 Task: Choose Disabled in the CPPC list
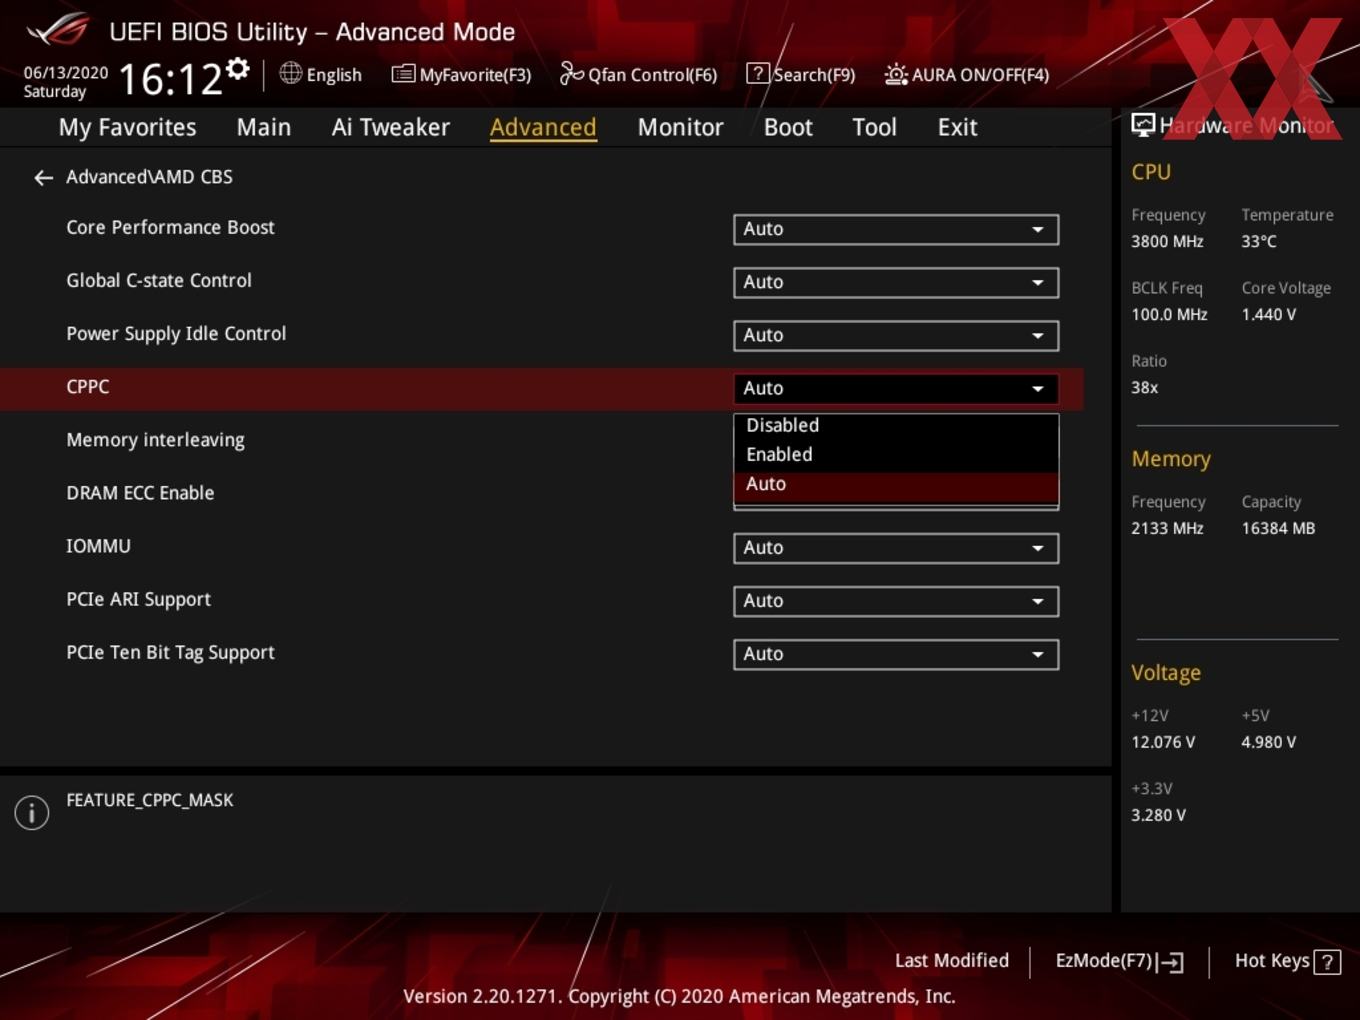click(x=896, y=426)
